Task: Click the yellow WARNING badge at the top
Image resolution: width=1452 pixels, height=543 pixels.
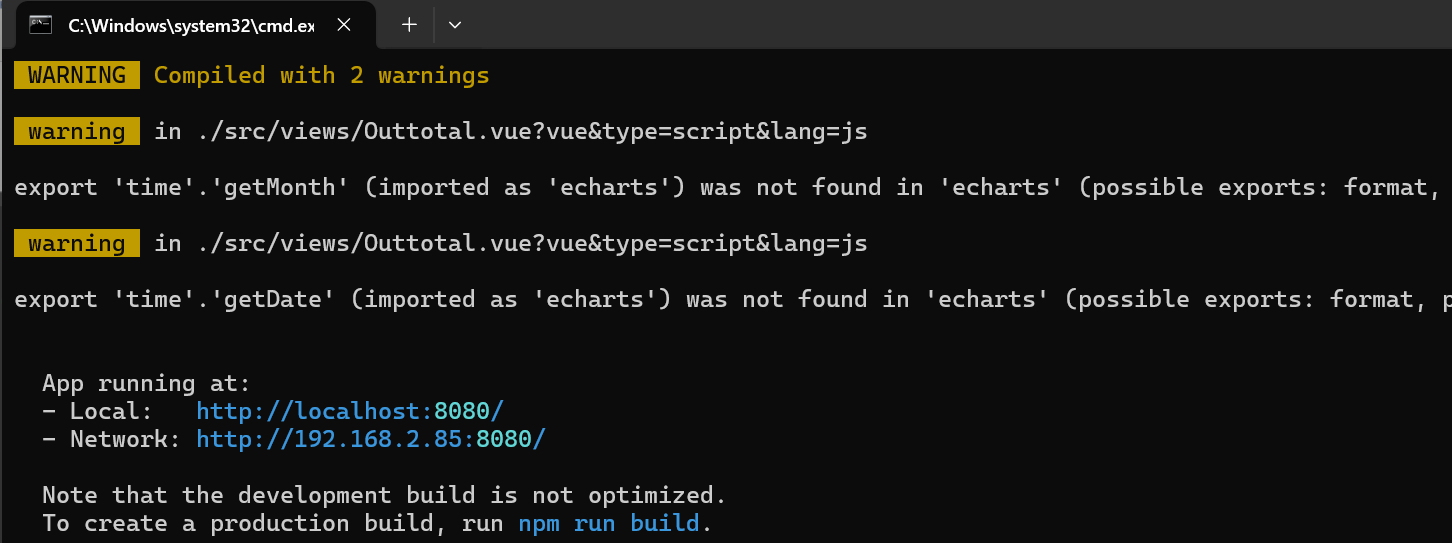Action: click(77, 75)
